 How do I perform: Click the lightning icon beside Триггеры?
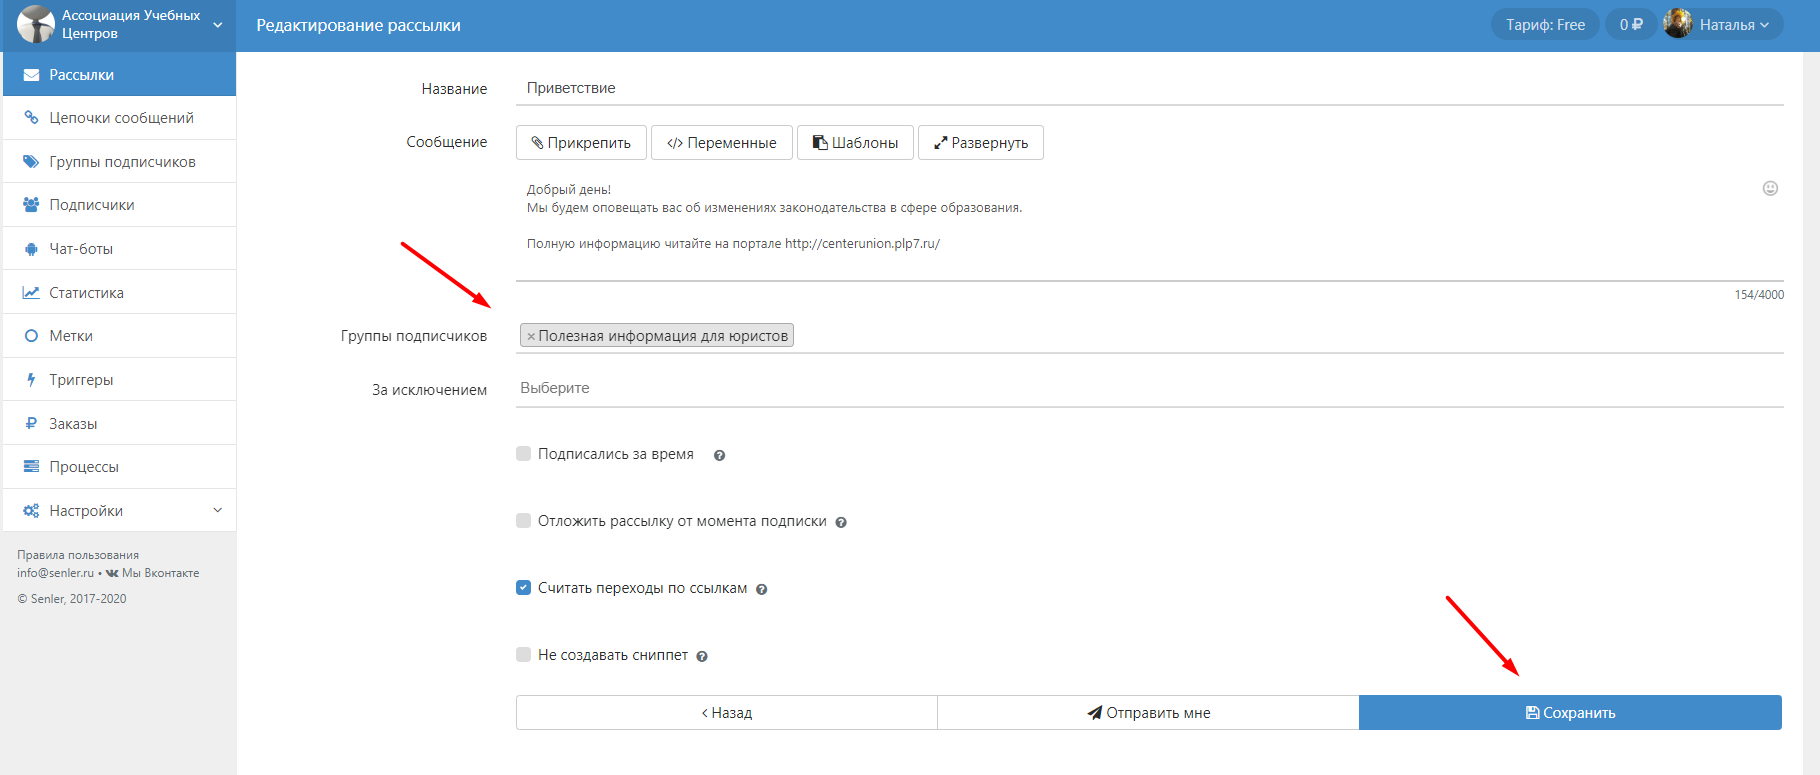click(31, 380)
